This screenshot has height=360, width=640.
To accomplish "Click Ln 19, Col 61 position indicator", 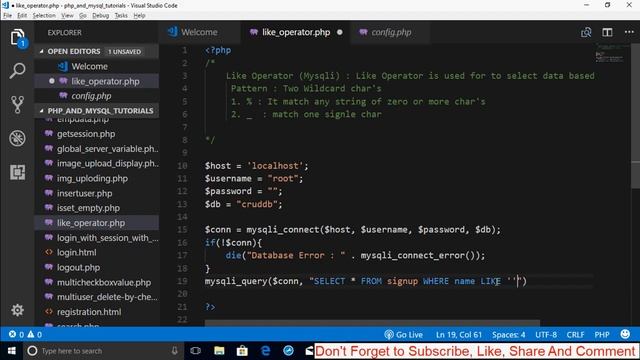I will pyautogui.click(x=459, y=334).
